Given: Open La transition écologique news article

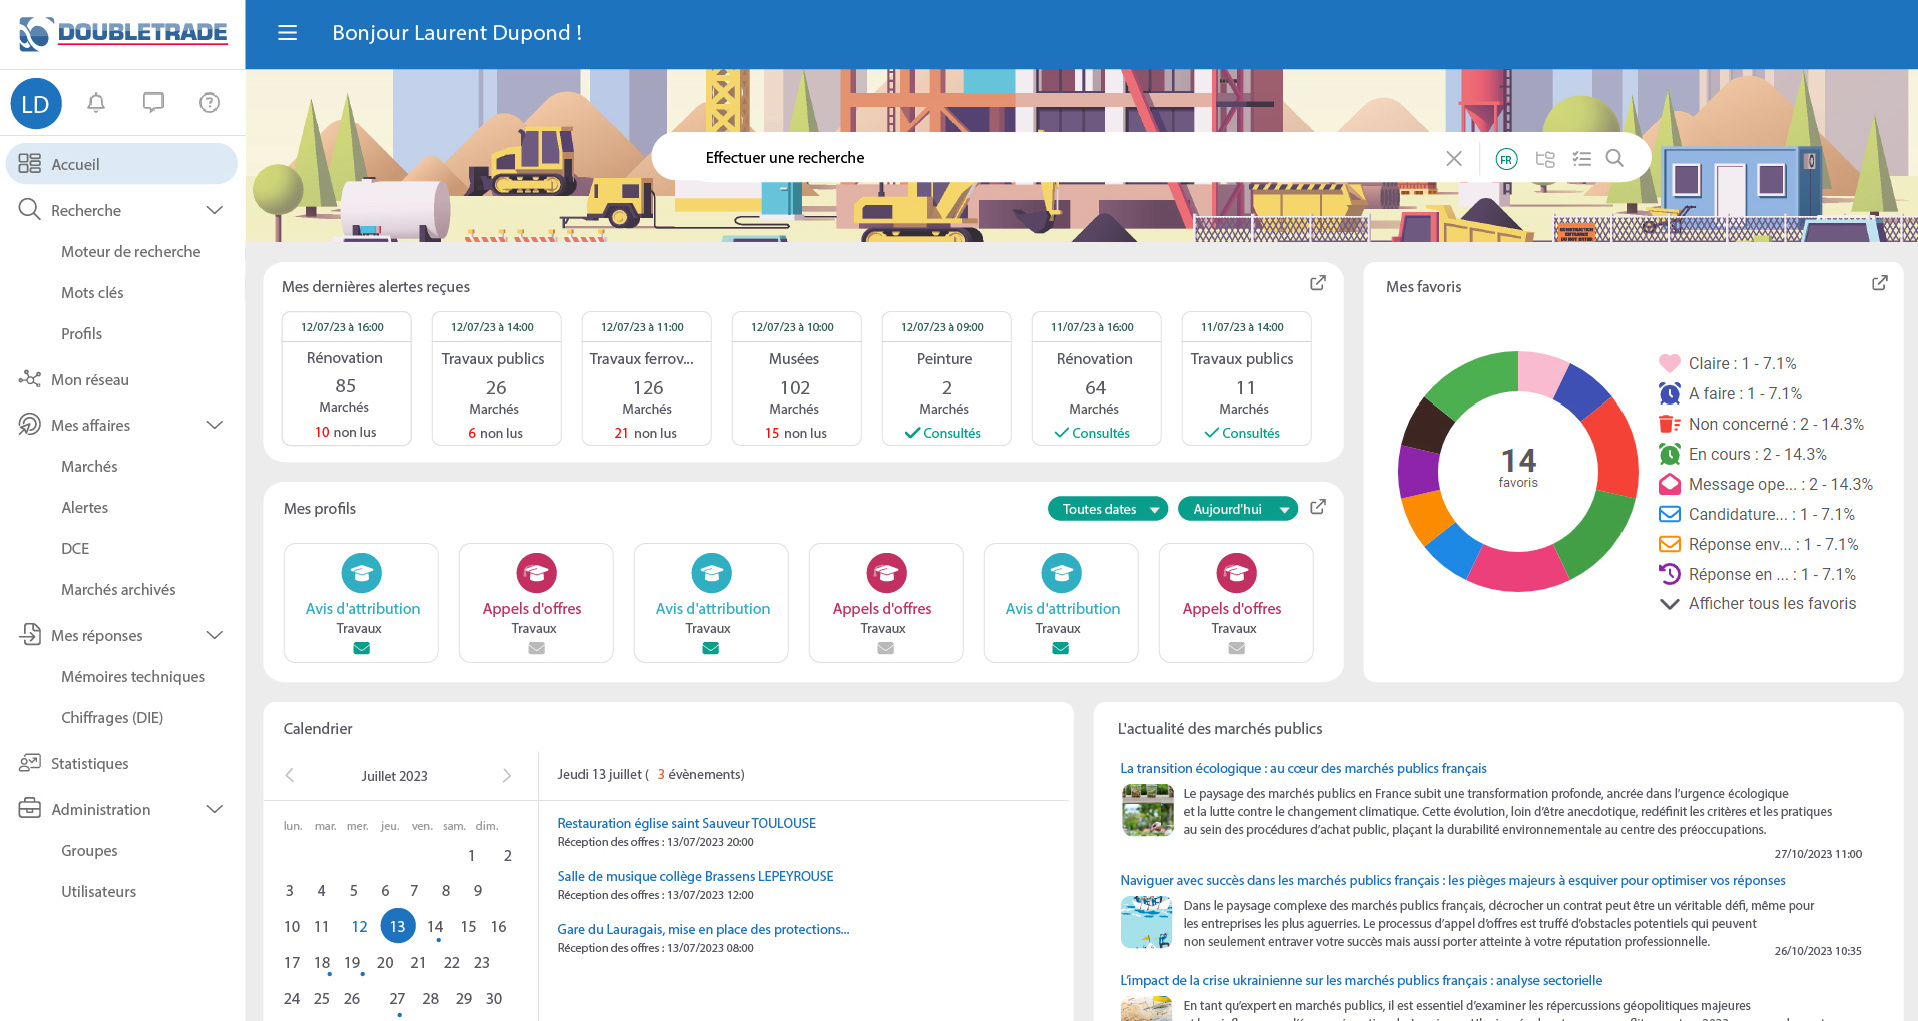Looking at the screenshot, I should pos(1303,768).
